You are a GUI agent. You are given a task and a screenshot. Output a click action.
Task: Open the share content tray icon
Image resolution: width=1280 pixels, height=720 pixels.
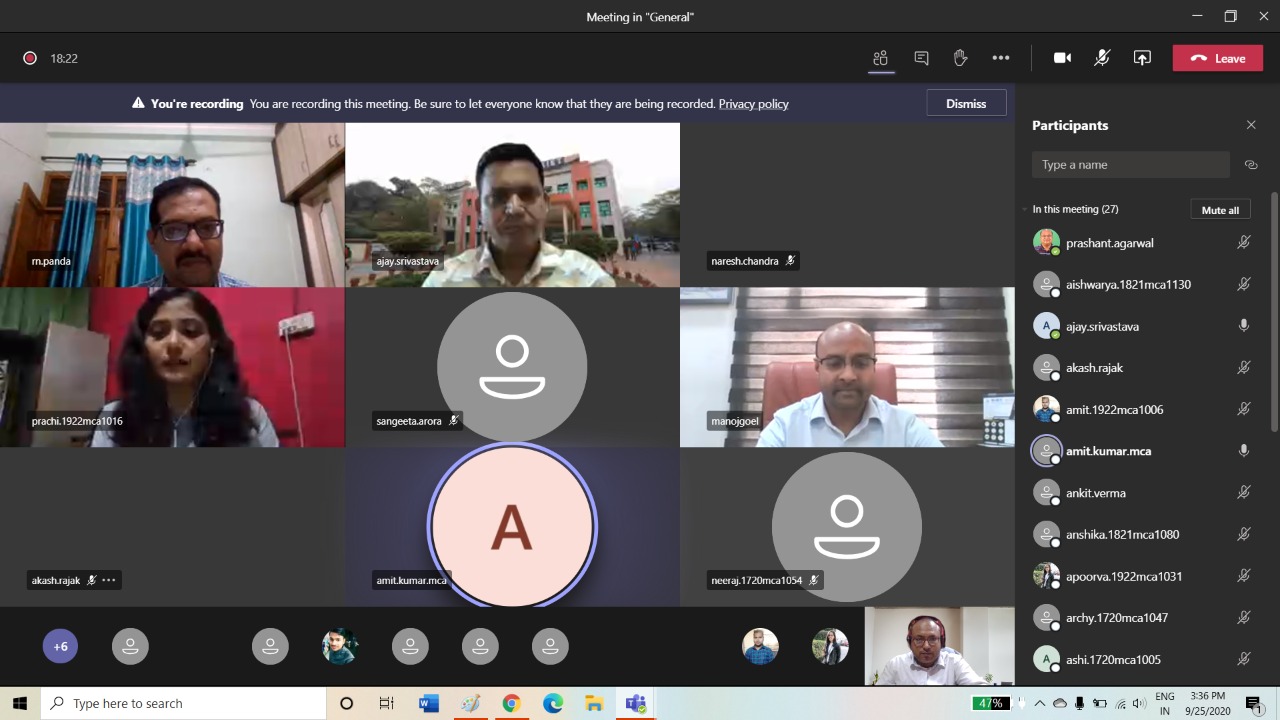click(1142, 58)
